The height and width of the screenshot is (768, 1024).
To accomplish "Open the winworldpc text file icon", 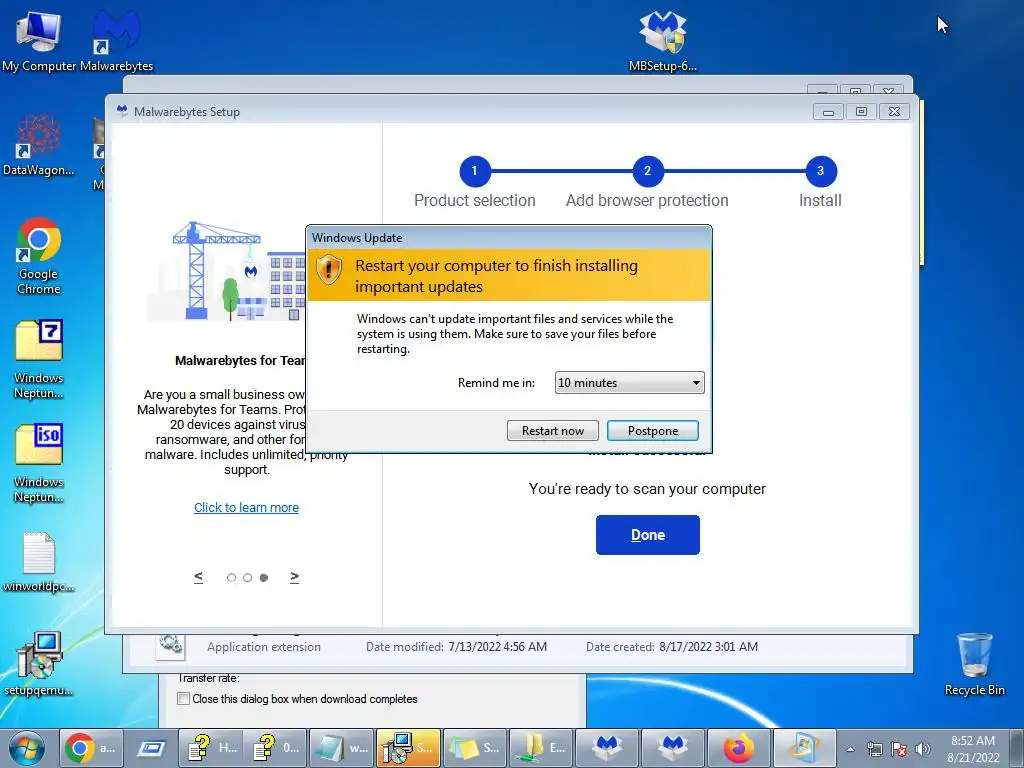I will coord(39,562).
